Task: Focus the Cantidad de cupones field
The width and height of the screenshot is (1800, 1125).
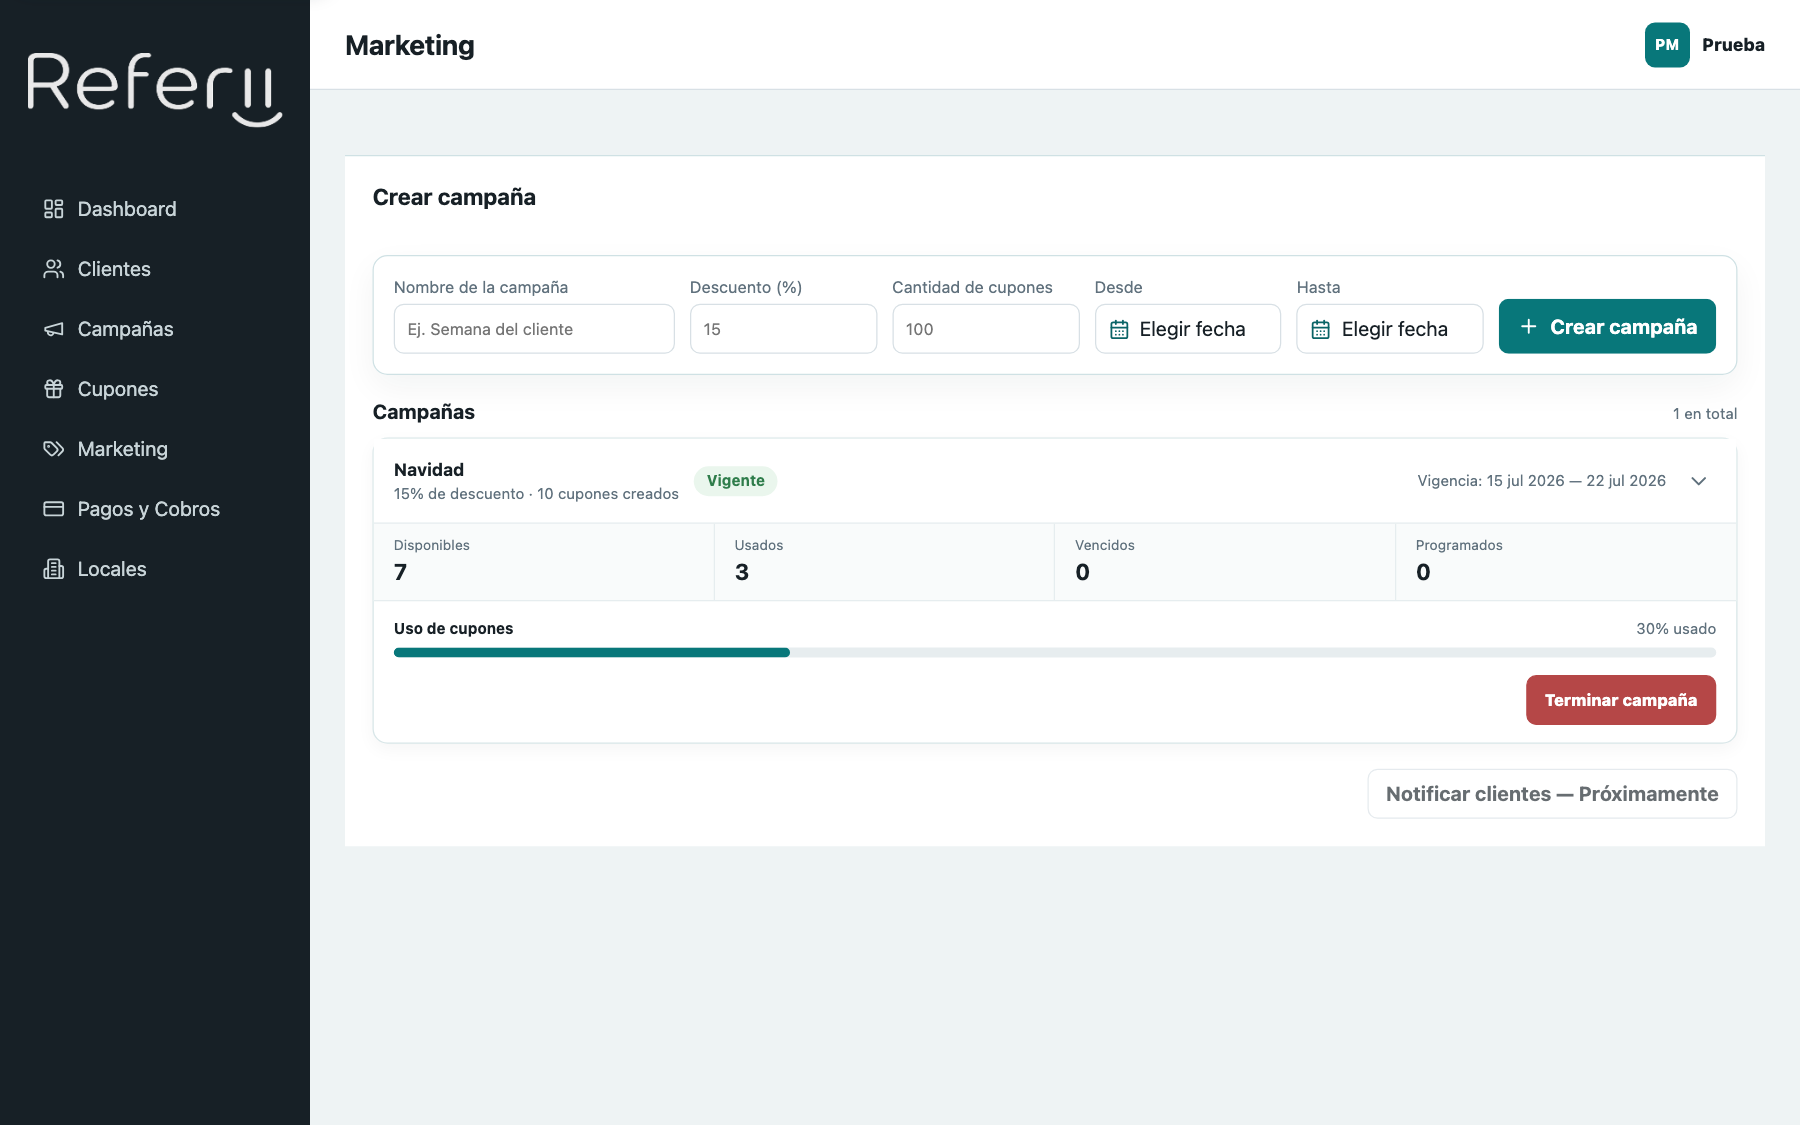Action: pos(985,329)
